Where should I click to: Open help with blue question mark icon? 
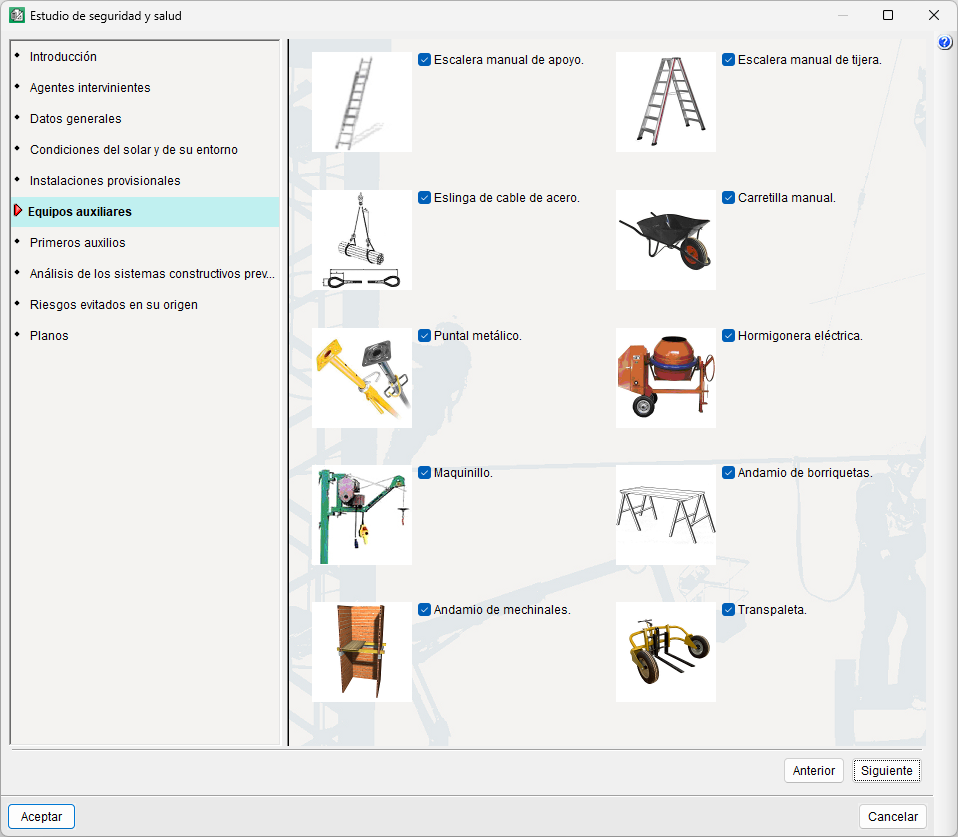945,42
